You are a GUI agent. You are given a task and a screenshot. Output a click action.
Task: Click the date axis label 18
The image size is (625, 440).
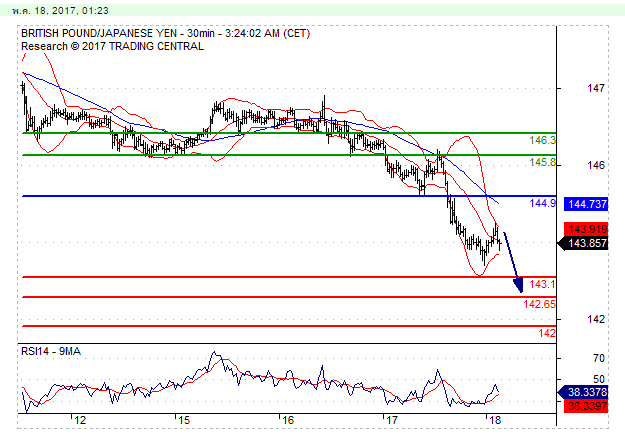coord(495,420)
